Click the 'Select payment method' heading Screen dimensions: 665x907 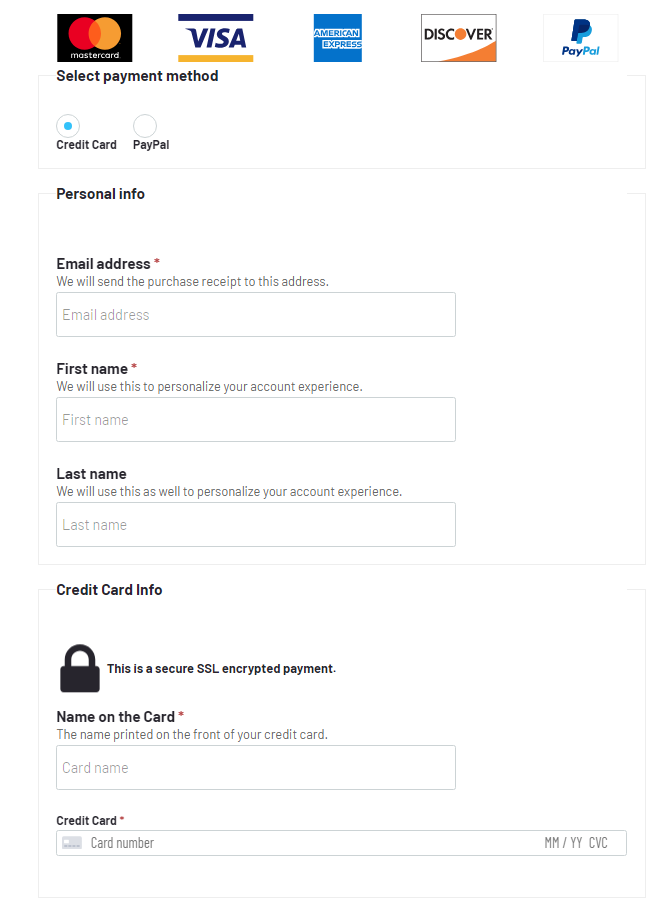tap(137, 76)
